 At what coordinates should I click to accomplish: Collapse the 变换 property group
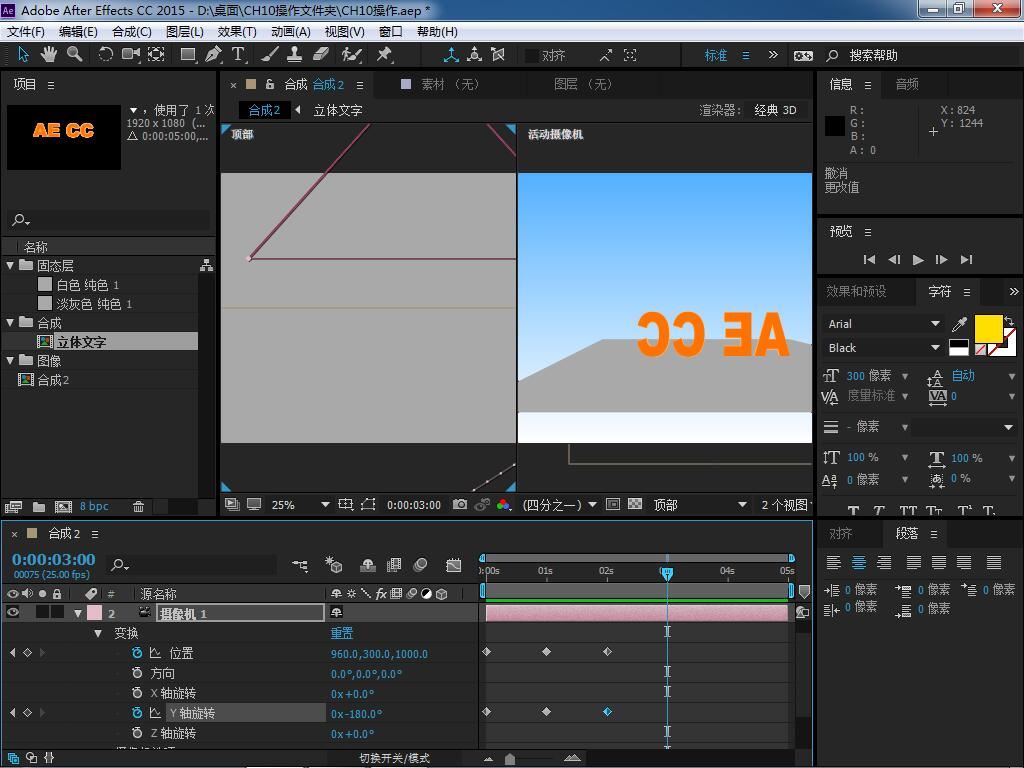98,633
